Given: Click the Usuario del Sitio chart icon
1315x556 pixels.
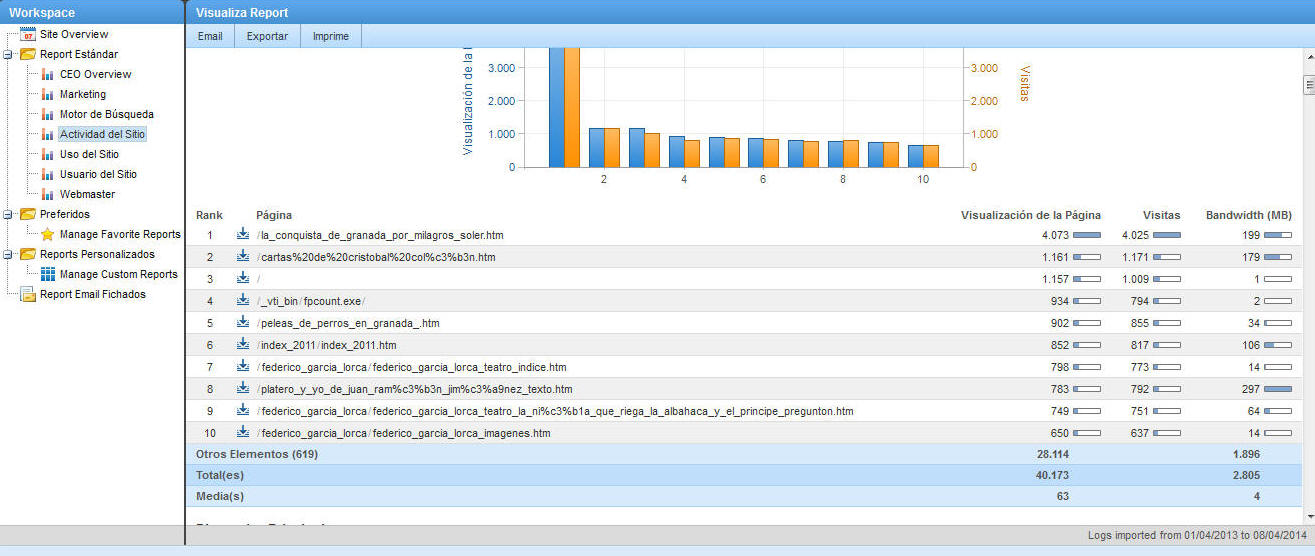Looking at the screenshot, I should click(x=48, y=174).
